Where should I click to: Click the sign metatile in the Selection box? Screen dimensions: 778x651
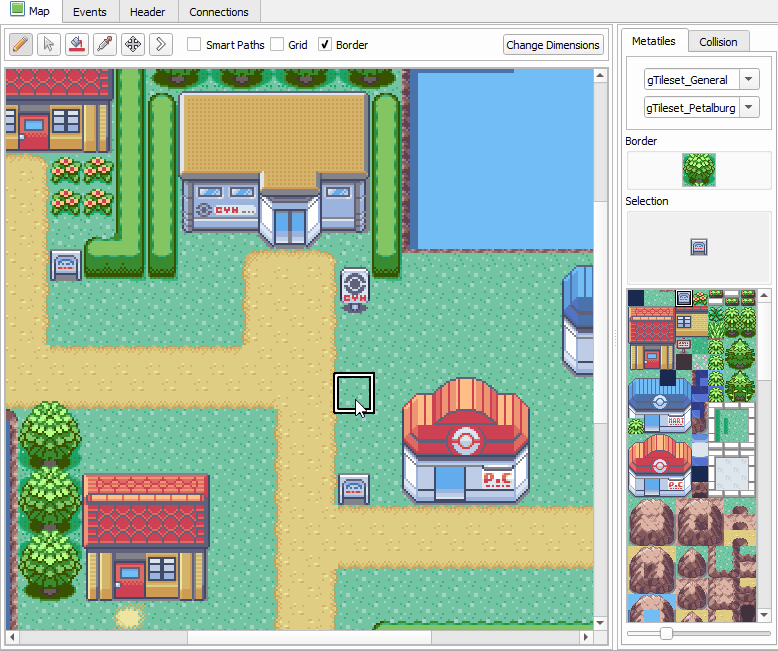698,246
